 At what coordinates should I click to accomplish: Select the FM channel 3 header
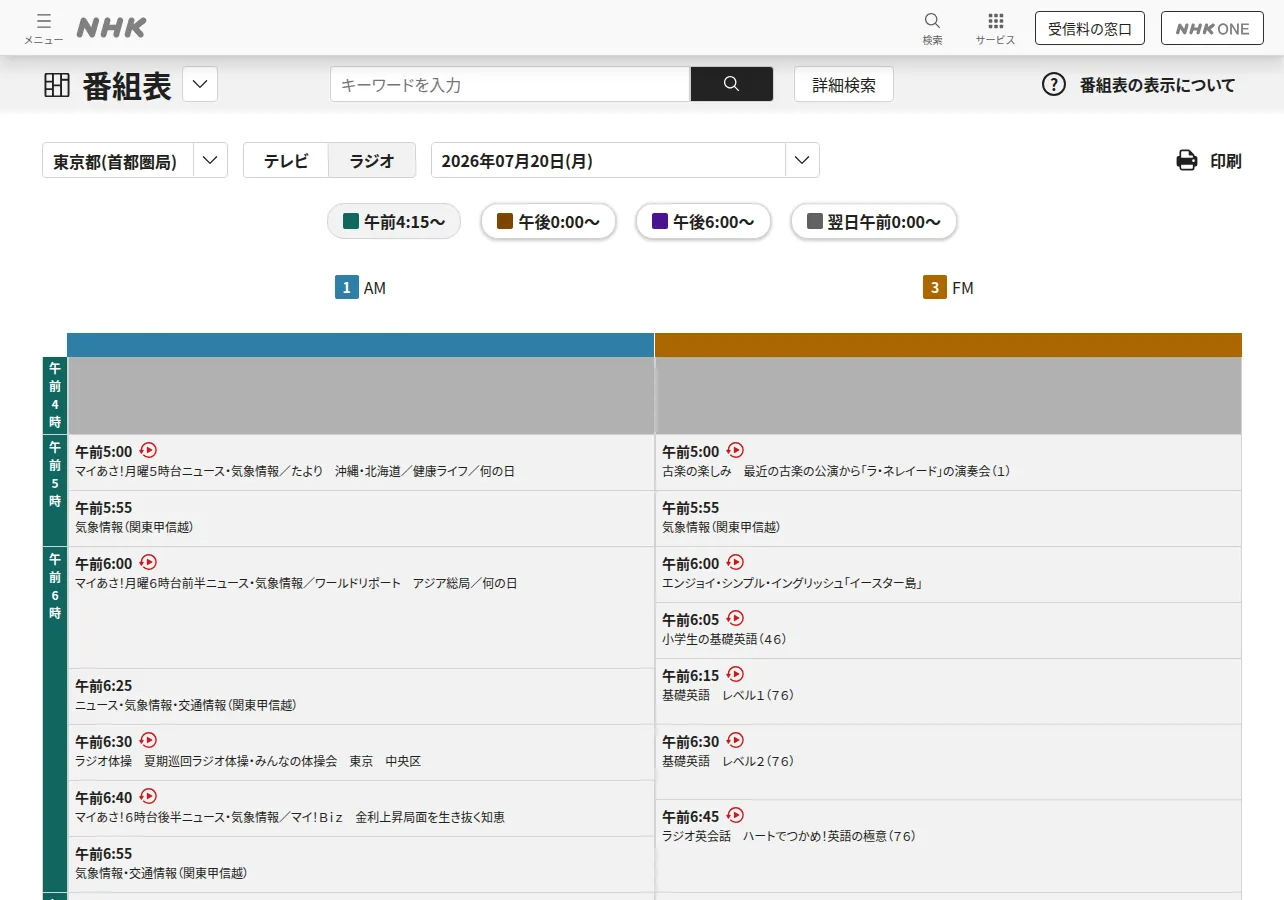click(x=948, y=288)
